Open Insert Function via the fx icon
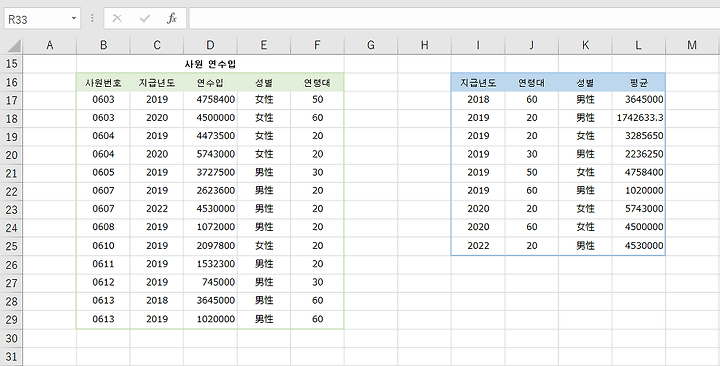The width and height of the screenshot is (720, 366). coord(172,18)
